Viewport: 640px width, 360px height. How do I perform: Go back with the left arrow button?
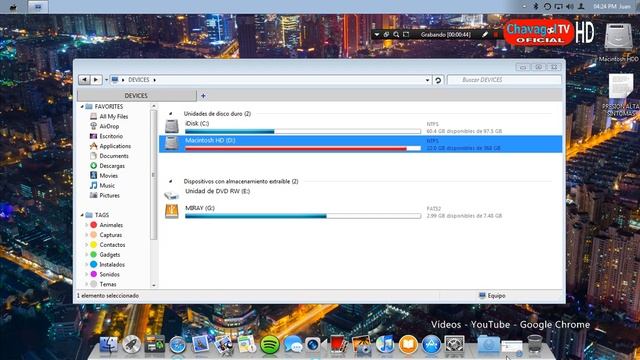(x=84, y=80)
